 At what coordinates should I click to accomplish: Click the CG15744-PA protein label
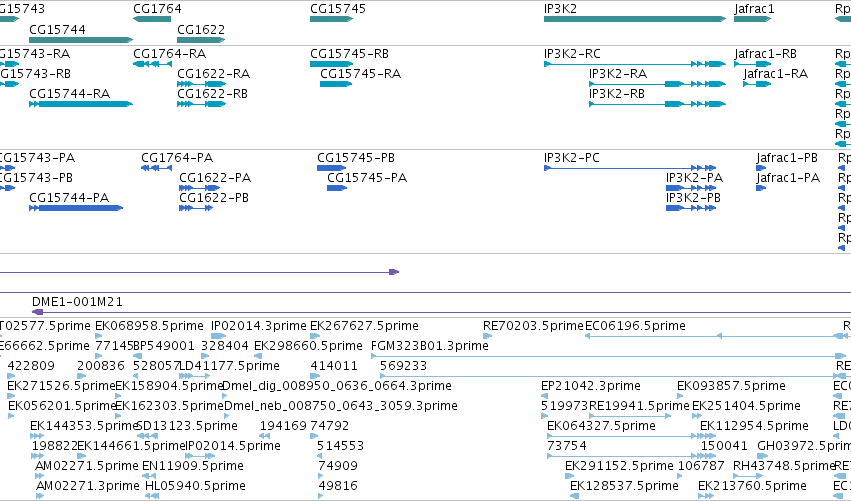(69, 198)
